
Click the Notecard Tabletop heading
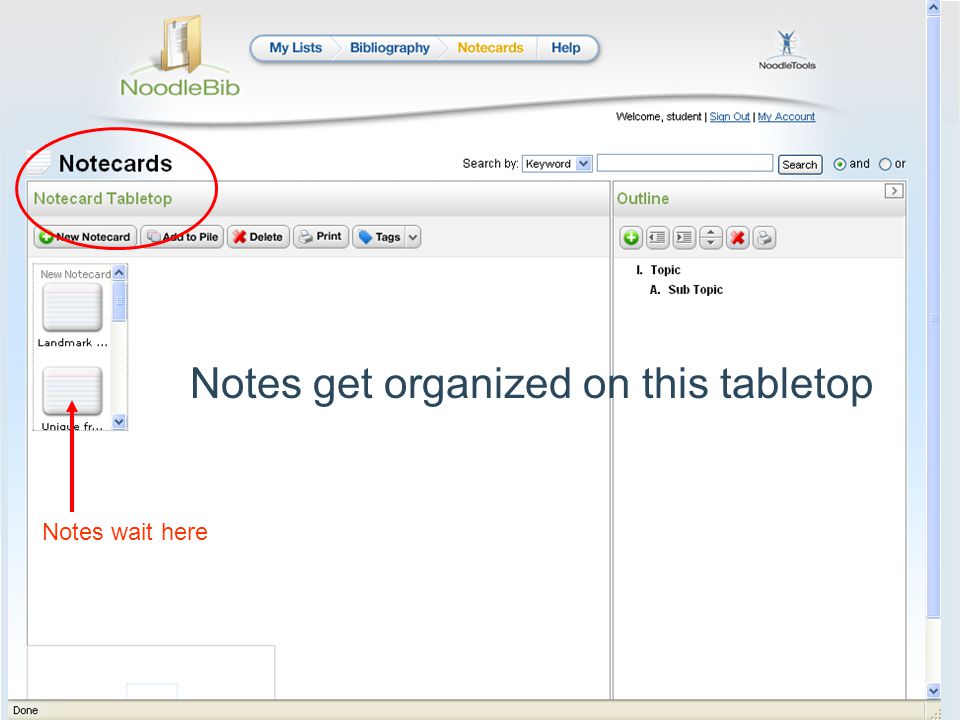point(103,198)
